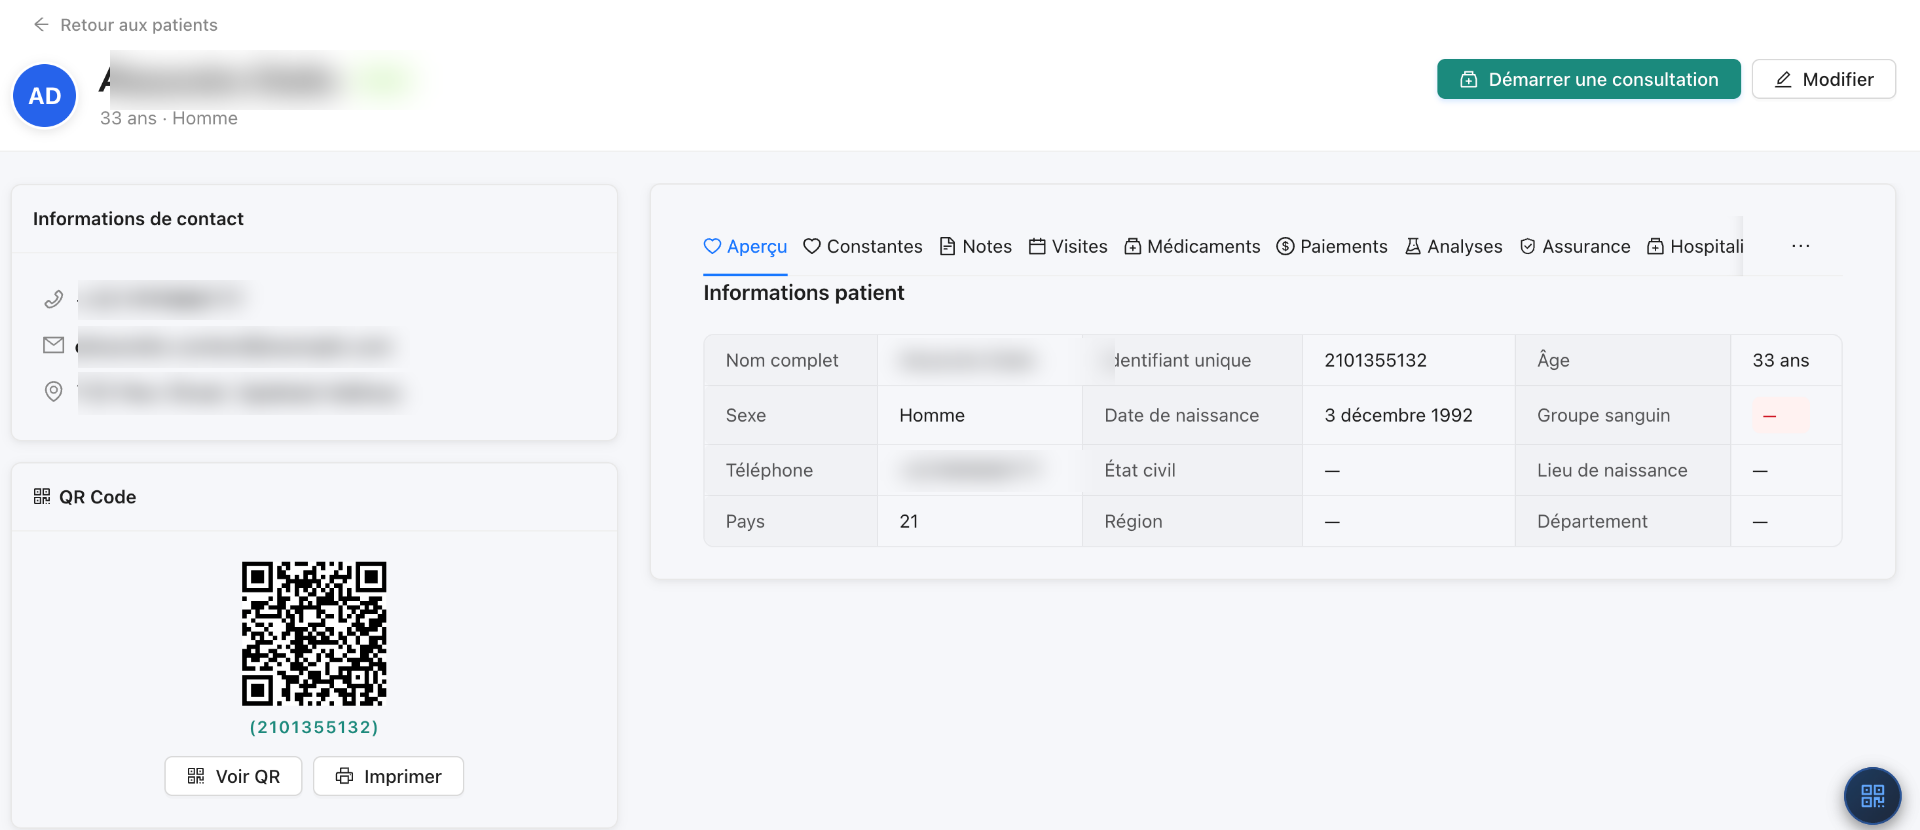
Task: Click the email envelope icon
Action: click(54, 345)
